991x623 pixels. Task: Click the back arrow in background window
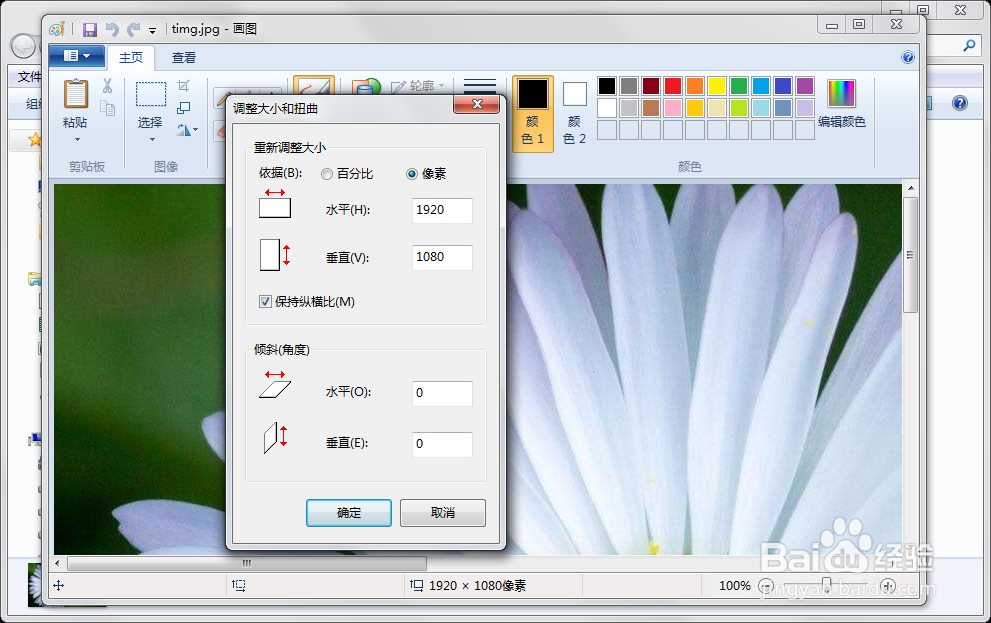(23, 46)
